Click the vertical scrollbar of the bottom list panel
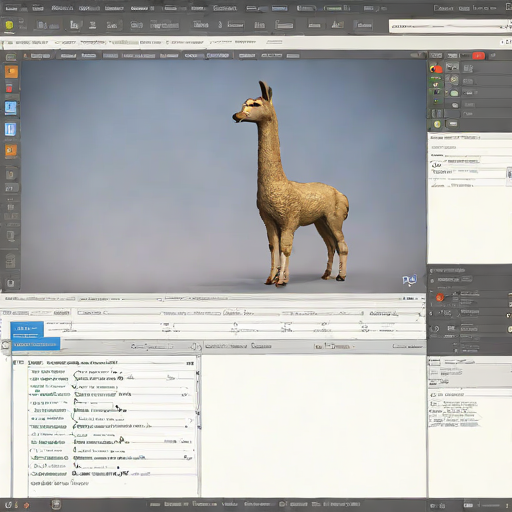The image size is (512, 512). 199,427
